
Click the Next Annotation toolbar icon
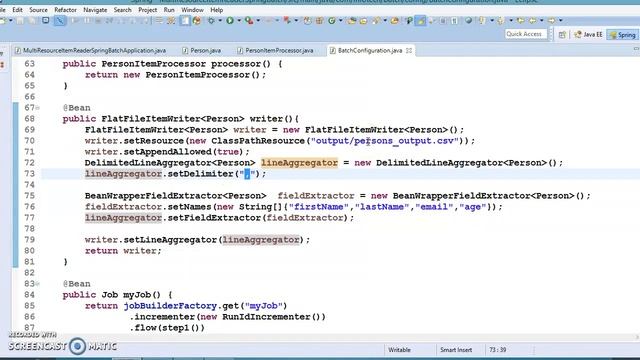[x=482, y=20]
